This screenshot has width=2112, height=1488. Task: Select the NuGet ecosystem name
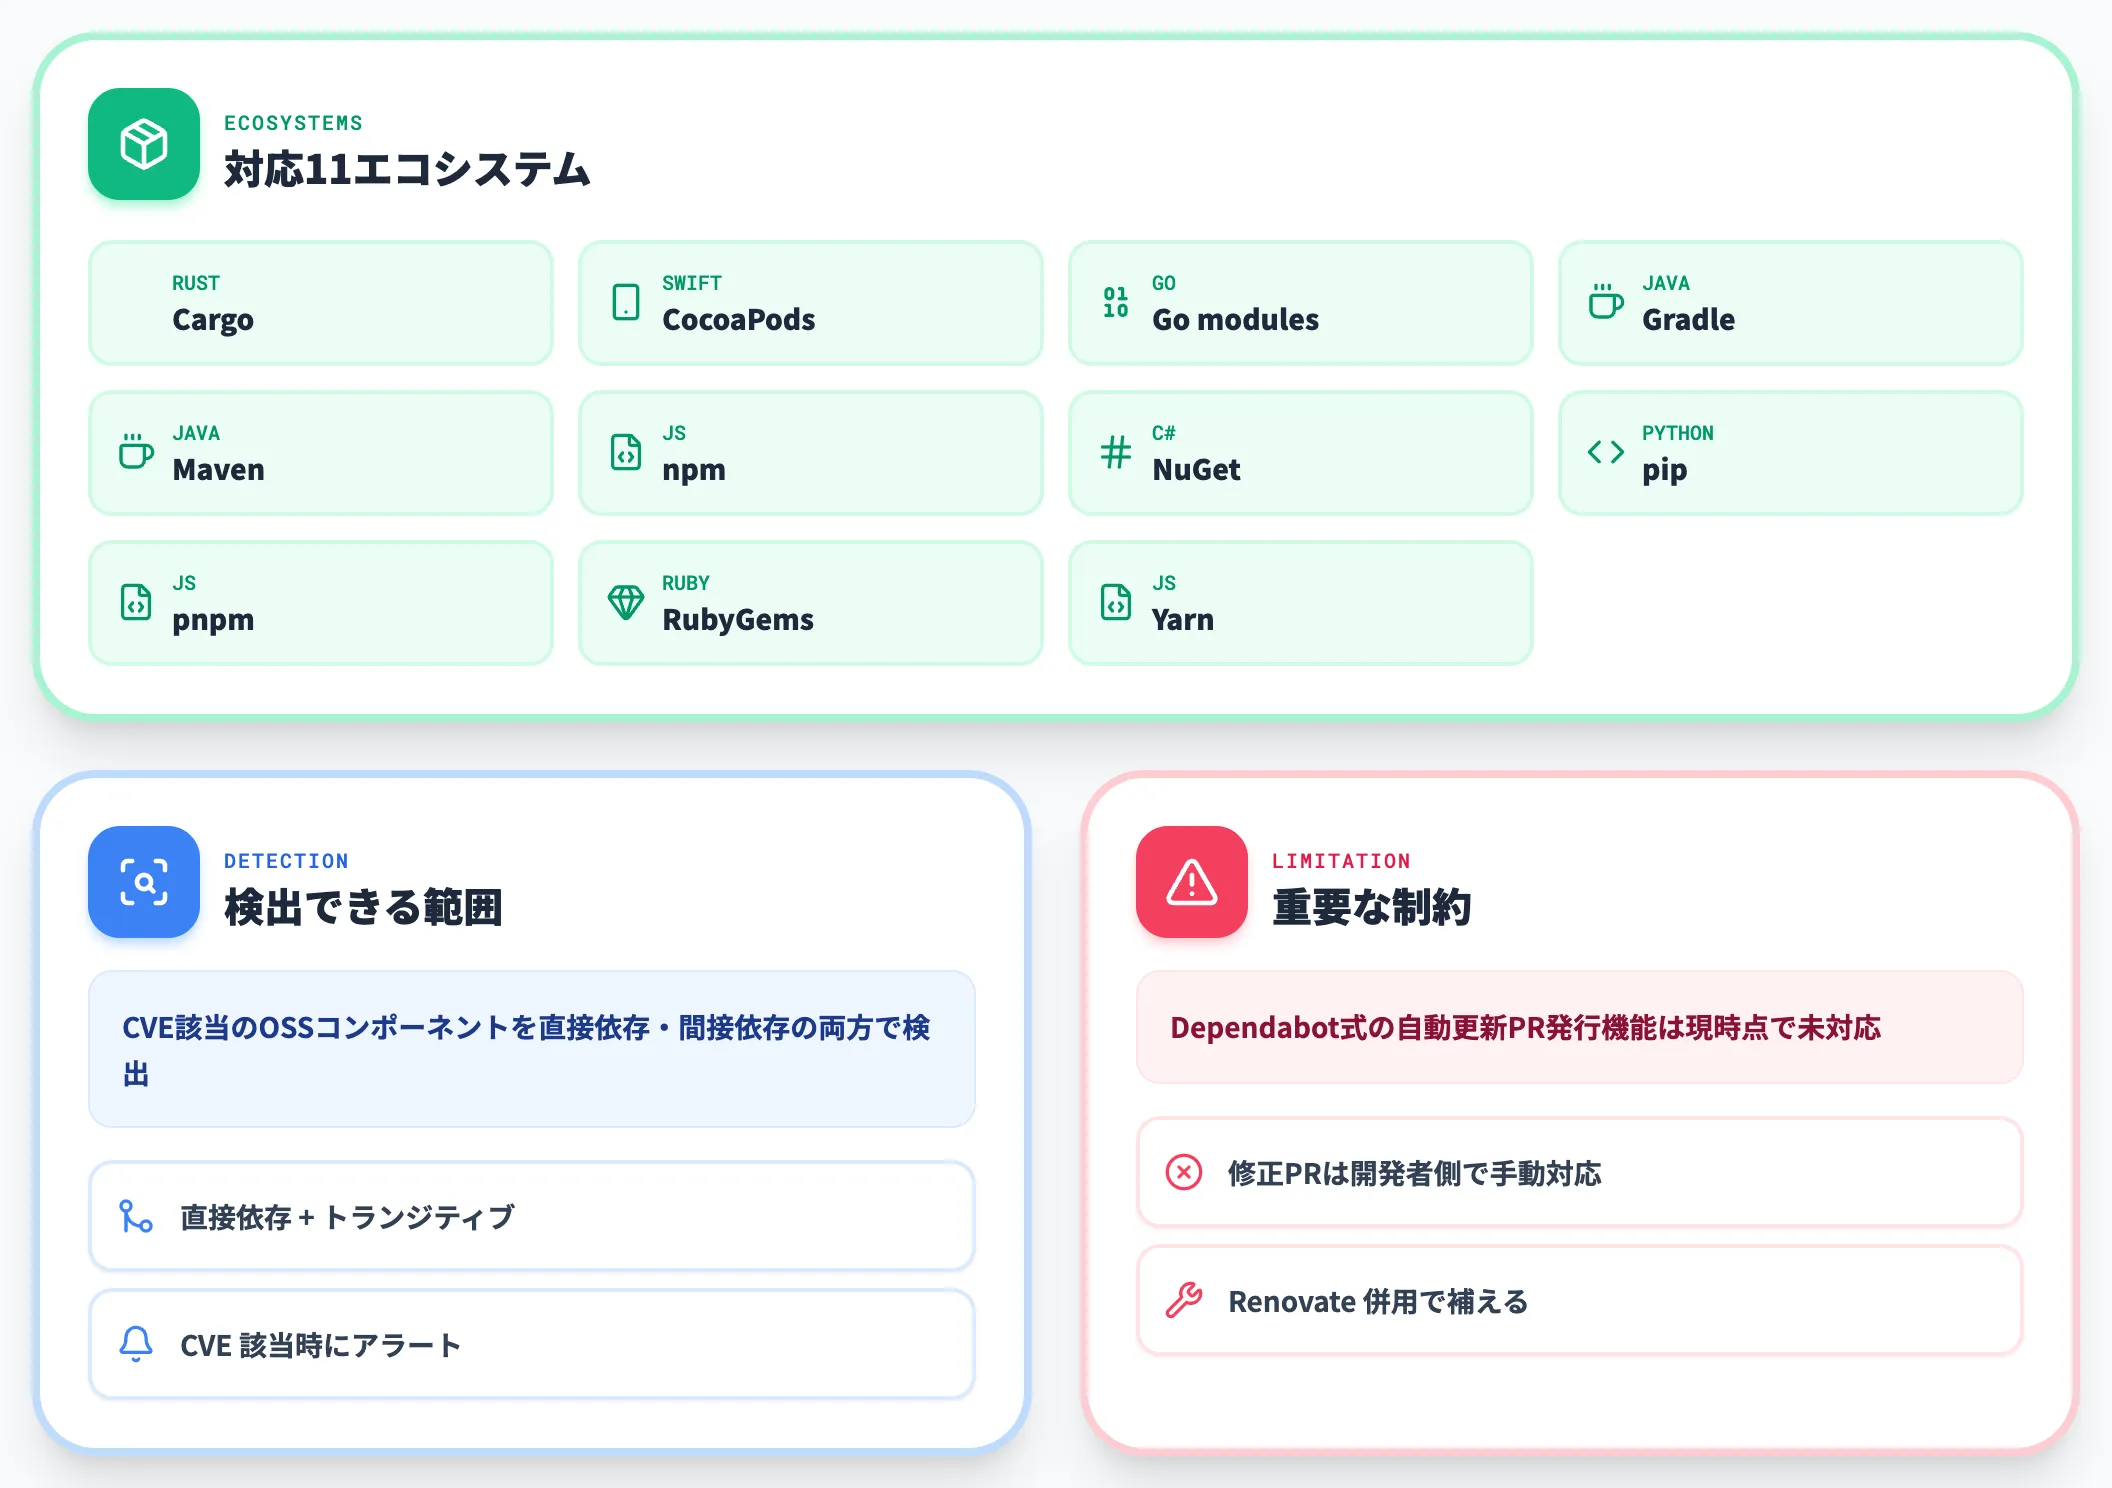1197,470
